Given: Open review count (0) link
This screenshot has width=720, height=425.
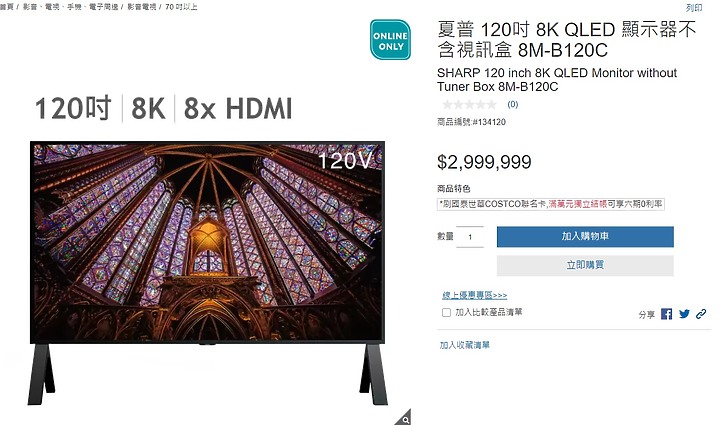Looking at the screenshot, I should pos(512,105).
